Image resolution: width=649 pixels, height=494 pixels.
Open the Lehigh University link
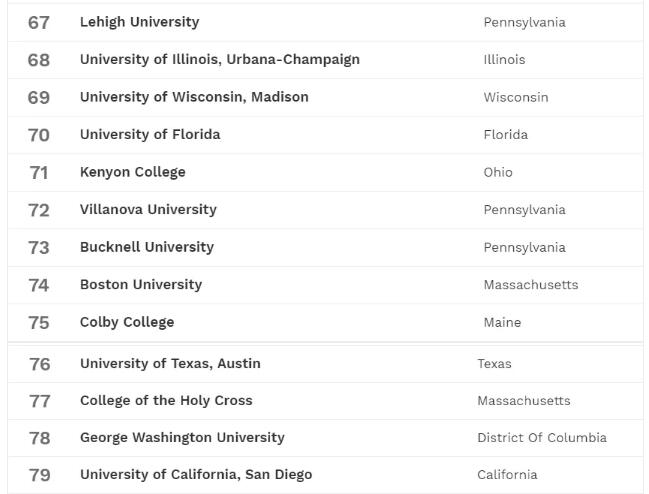[x=139, y=22]
